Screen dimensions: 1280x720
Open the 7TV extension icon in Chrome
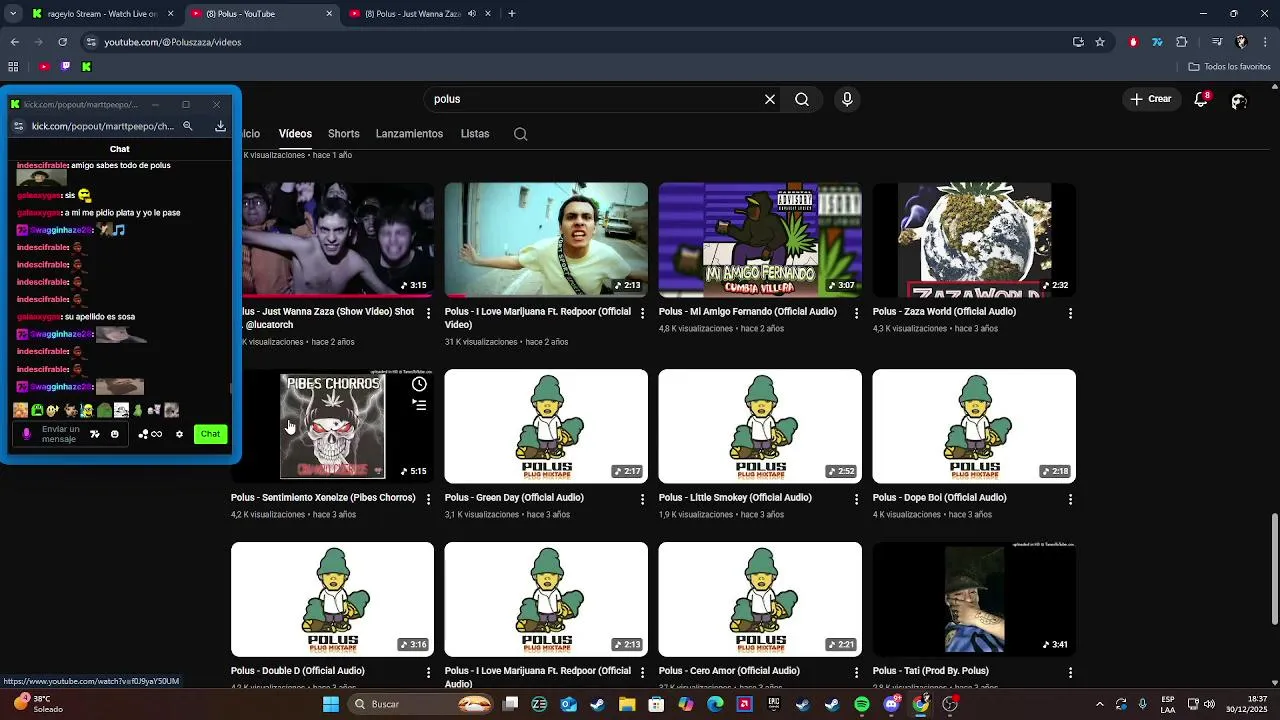(1157, 42)
